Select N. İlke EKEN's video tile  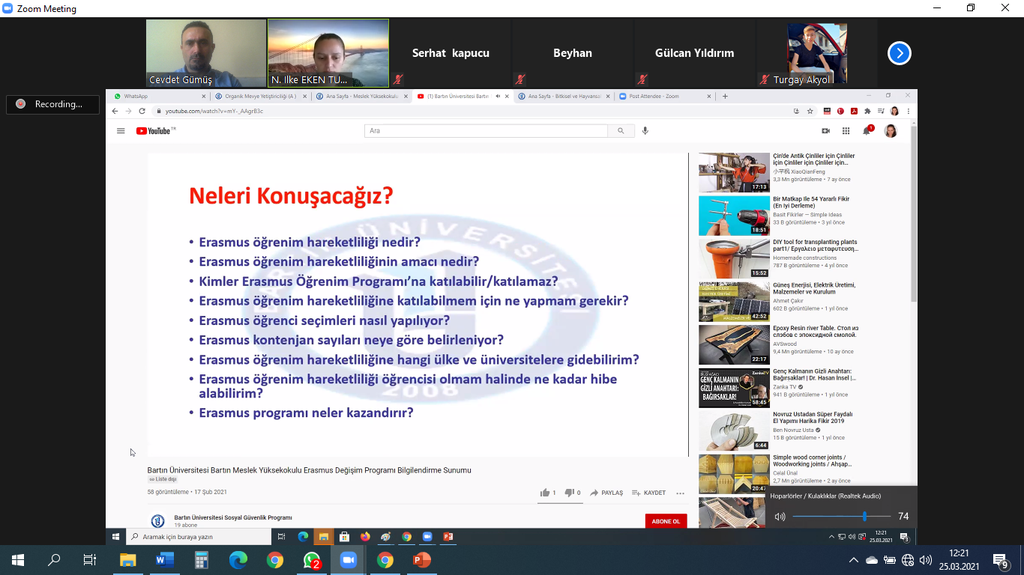[x=328, y=53]
